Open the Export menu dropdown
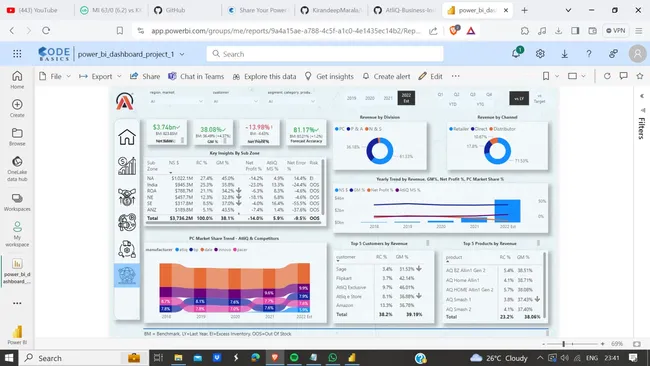The width and height of the screenshot is (650, 366). point(100,76)
